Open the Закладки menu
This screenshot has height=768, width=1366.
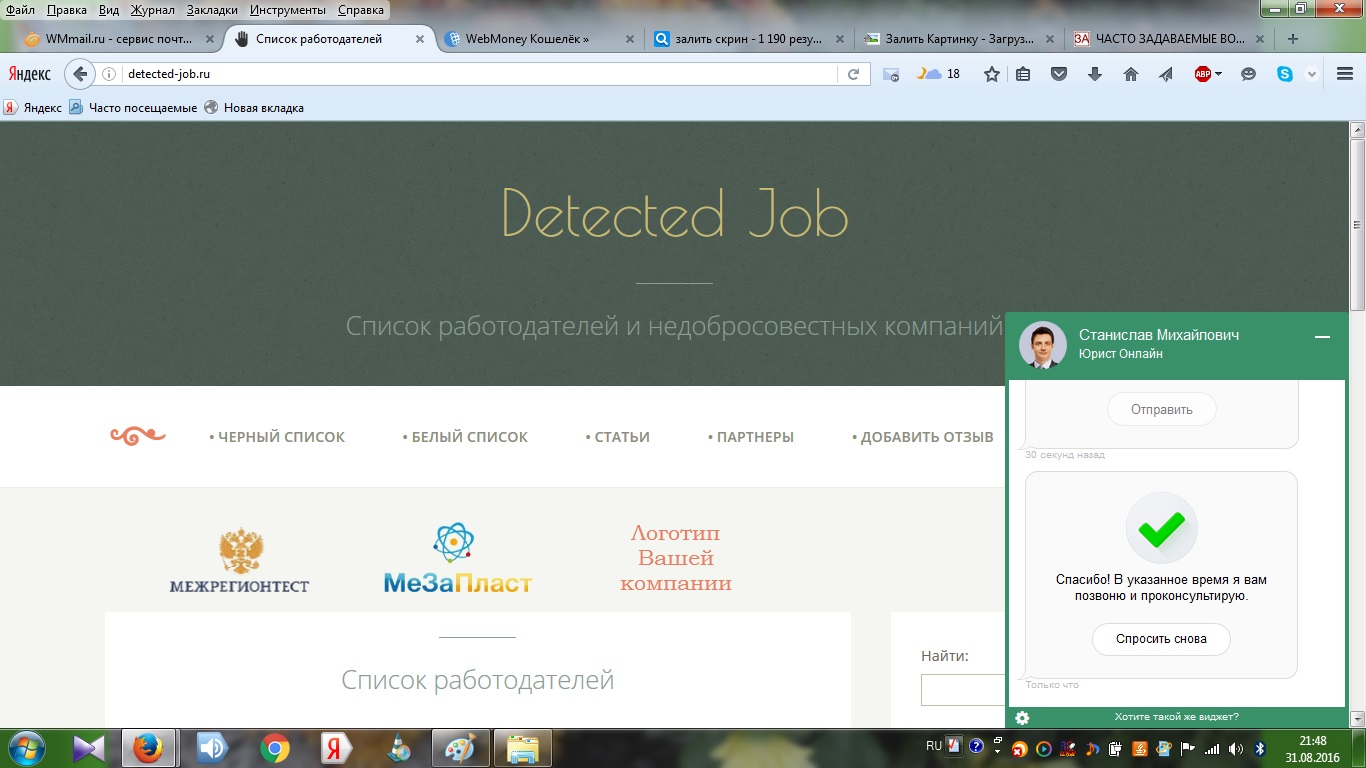tap(211, 10)
